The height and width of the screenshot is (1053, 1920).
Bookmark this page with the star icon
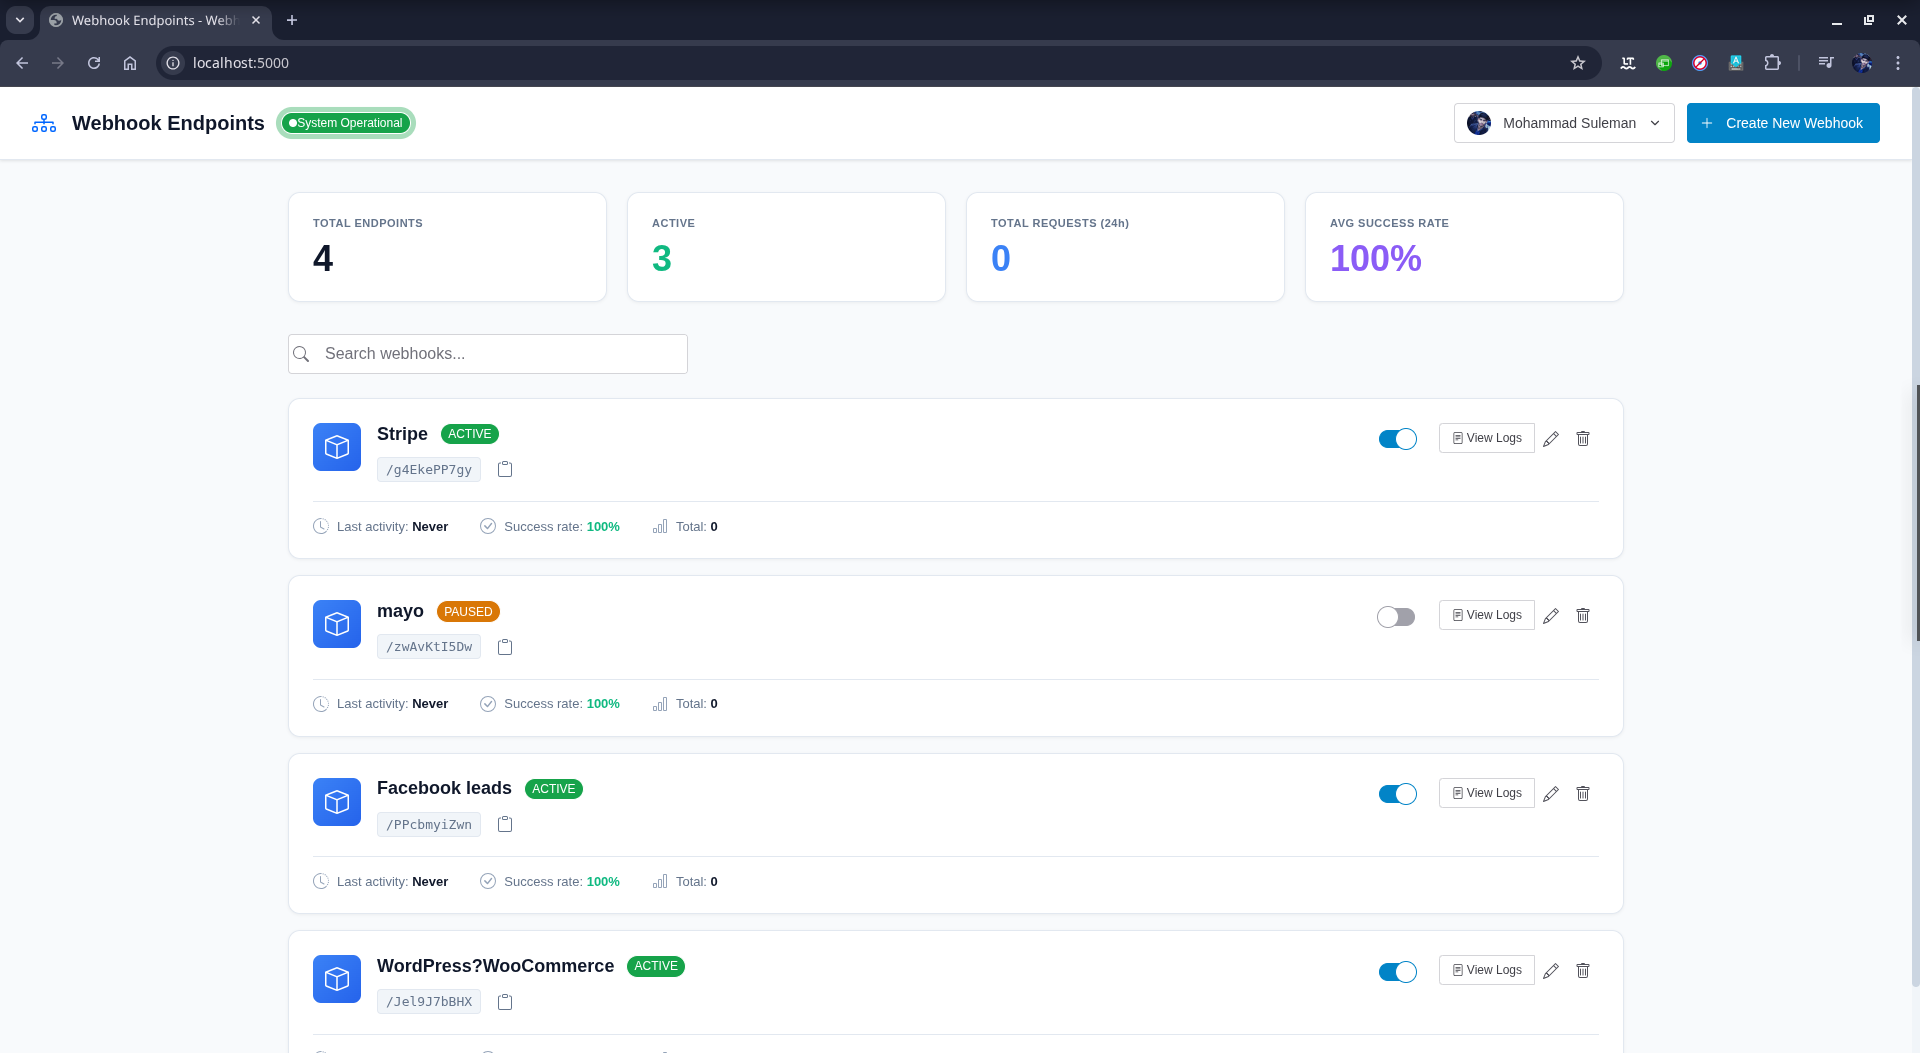[1578, 63]
